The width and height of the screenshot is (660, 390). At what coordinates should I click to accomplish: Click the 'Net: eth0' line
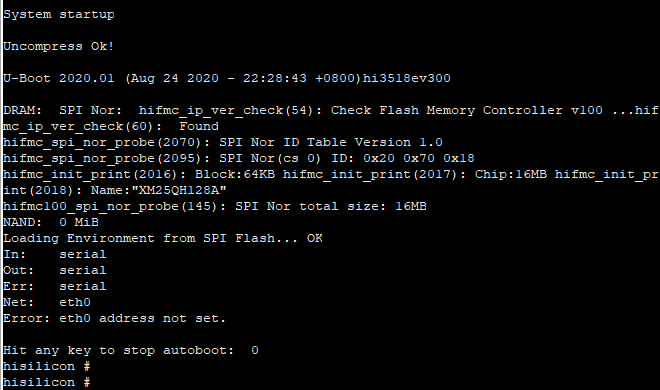click(47, 302)
